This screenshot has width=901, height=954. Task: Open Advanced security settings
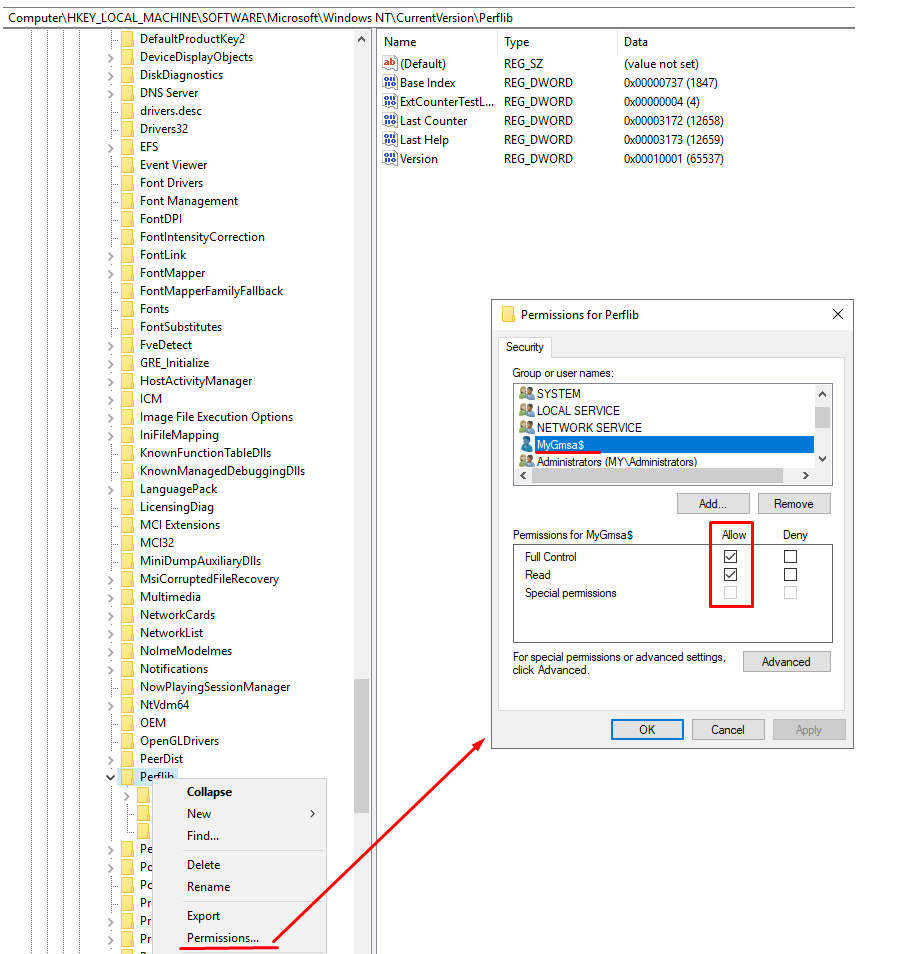point(786,661)
